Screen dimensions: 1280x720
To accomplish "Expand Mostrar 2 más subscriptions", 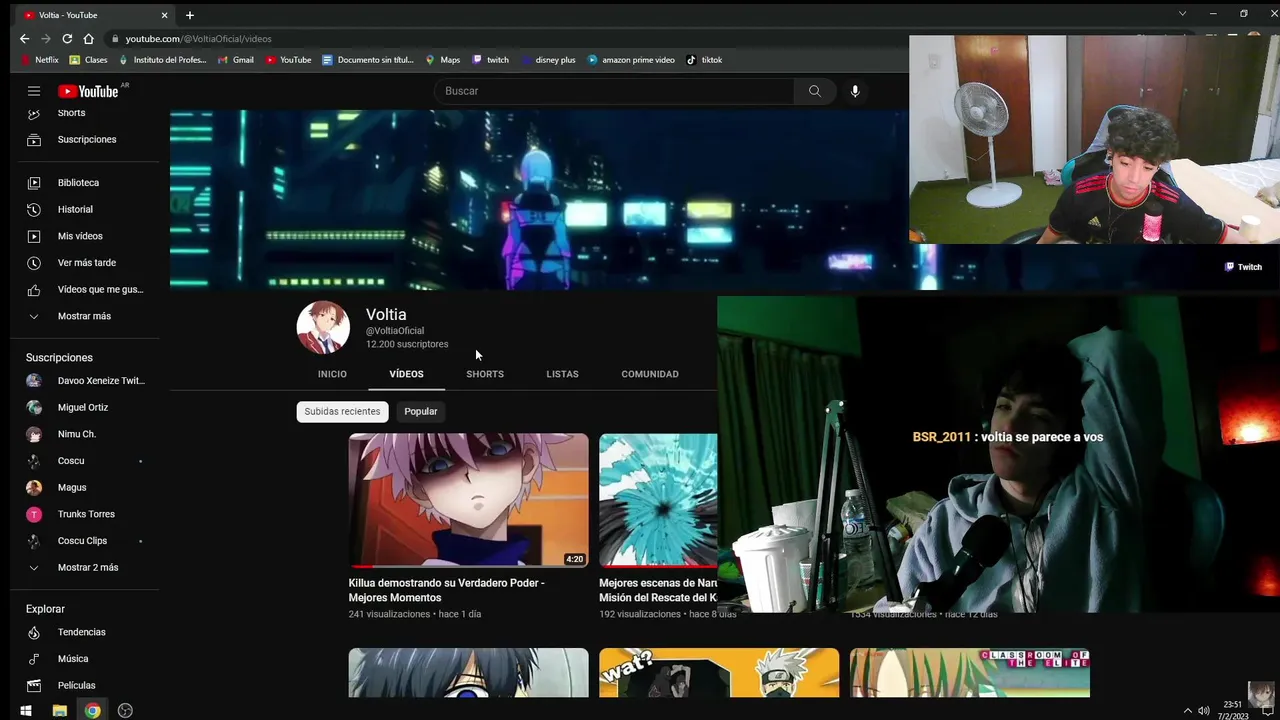I will click(88, 567).
